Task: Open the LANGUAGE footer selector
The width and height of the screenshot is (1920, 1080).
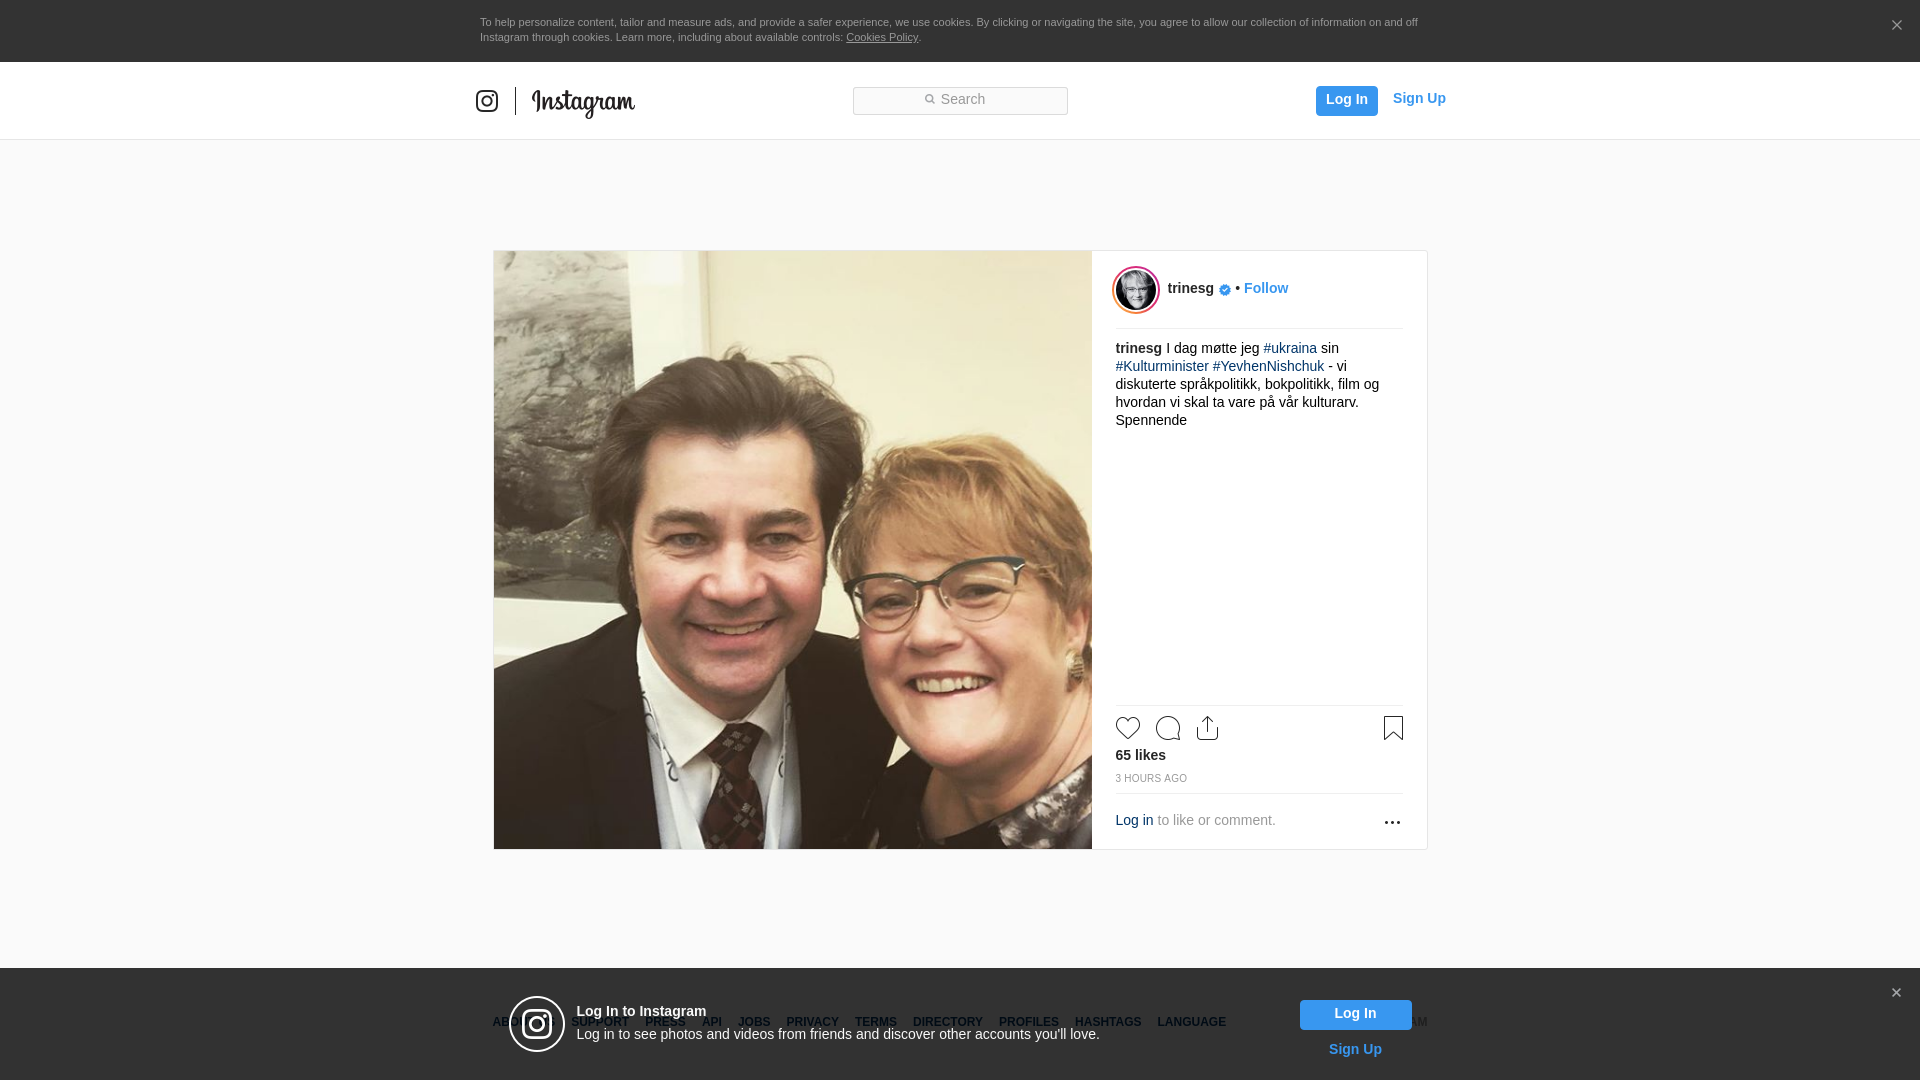Action: (1191, 1022)
